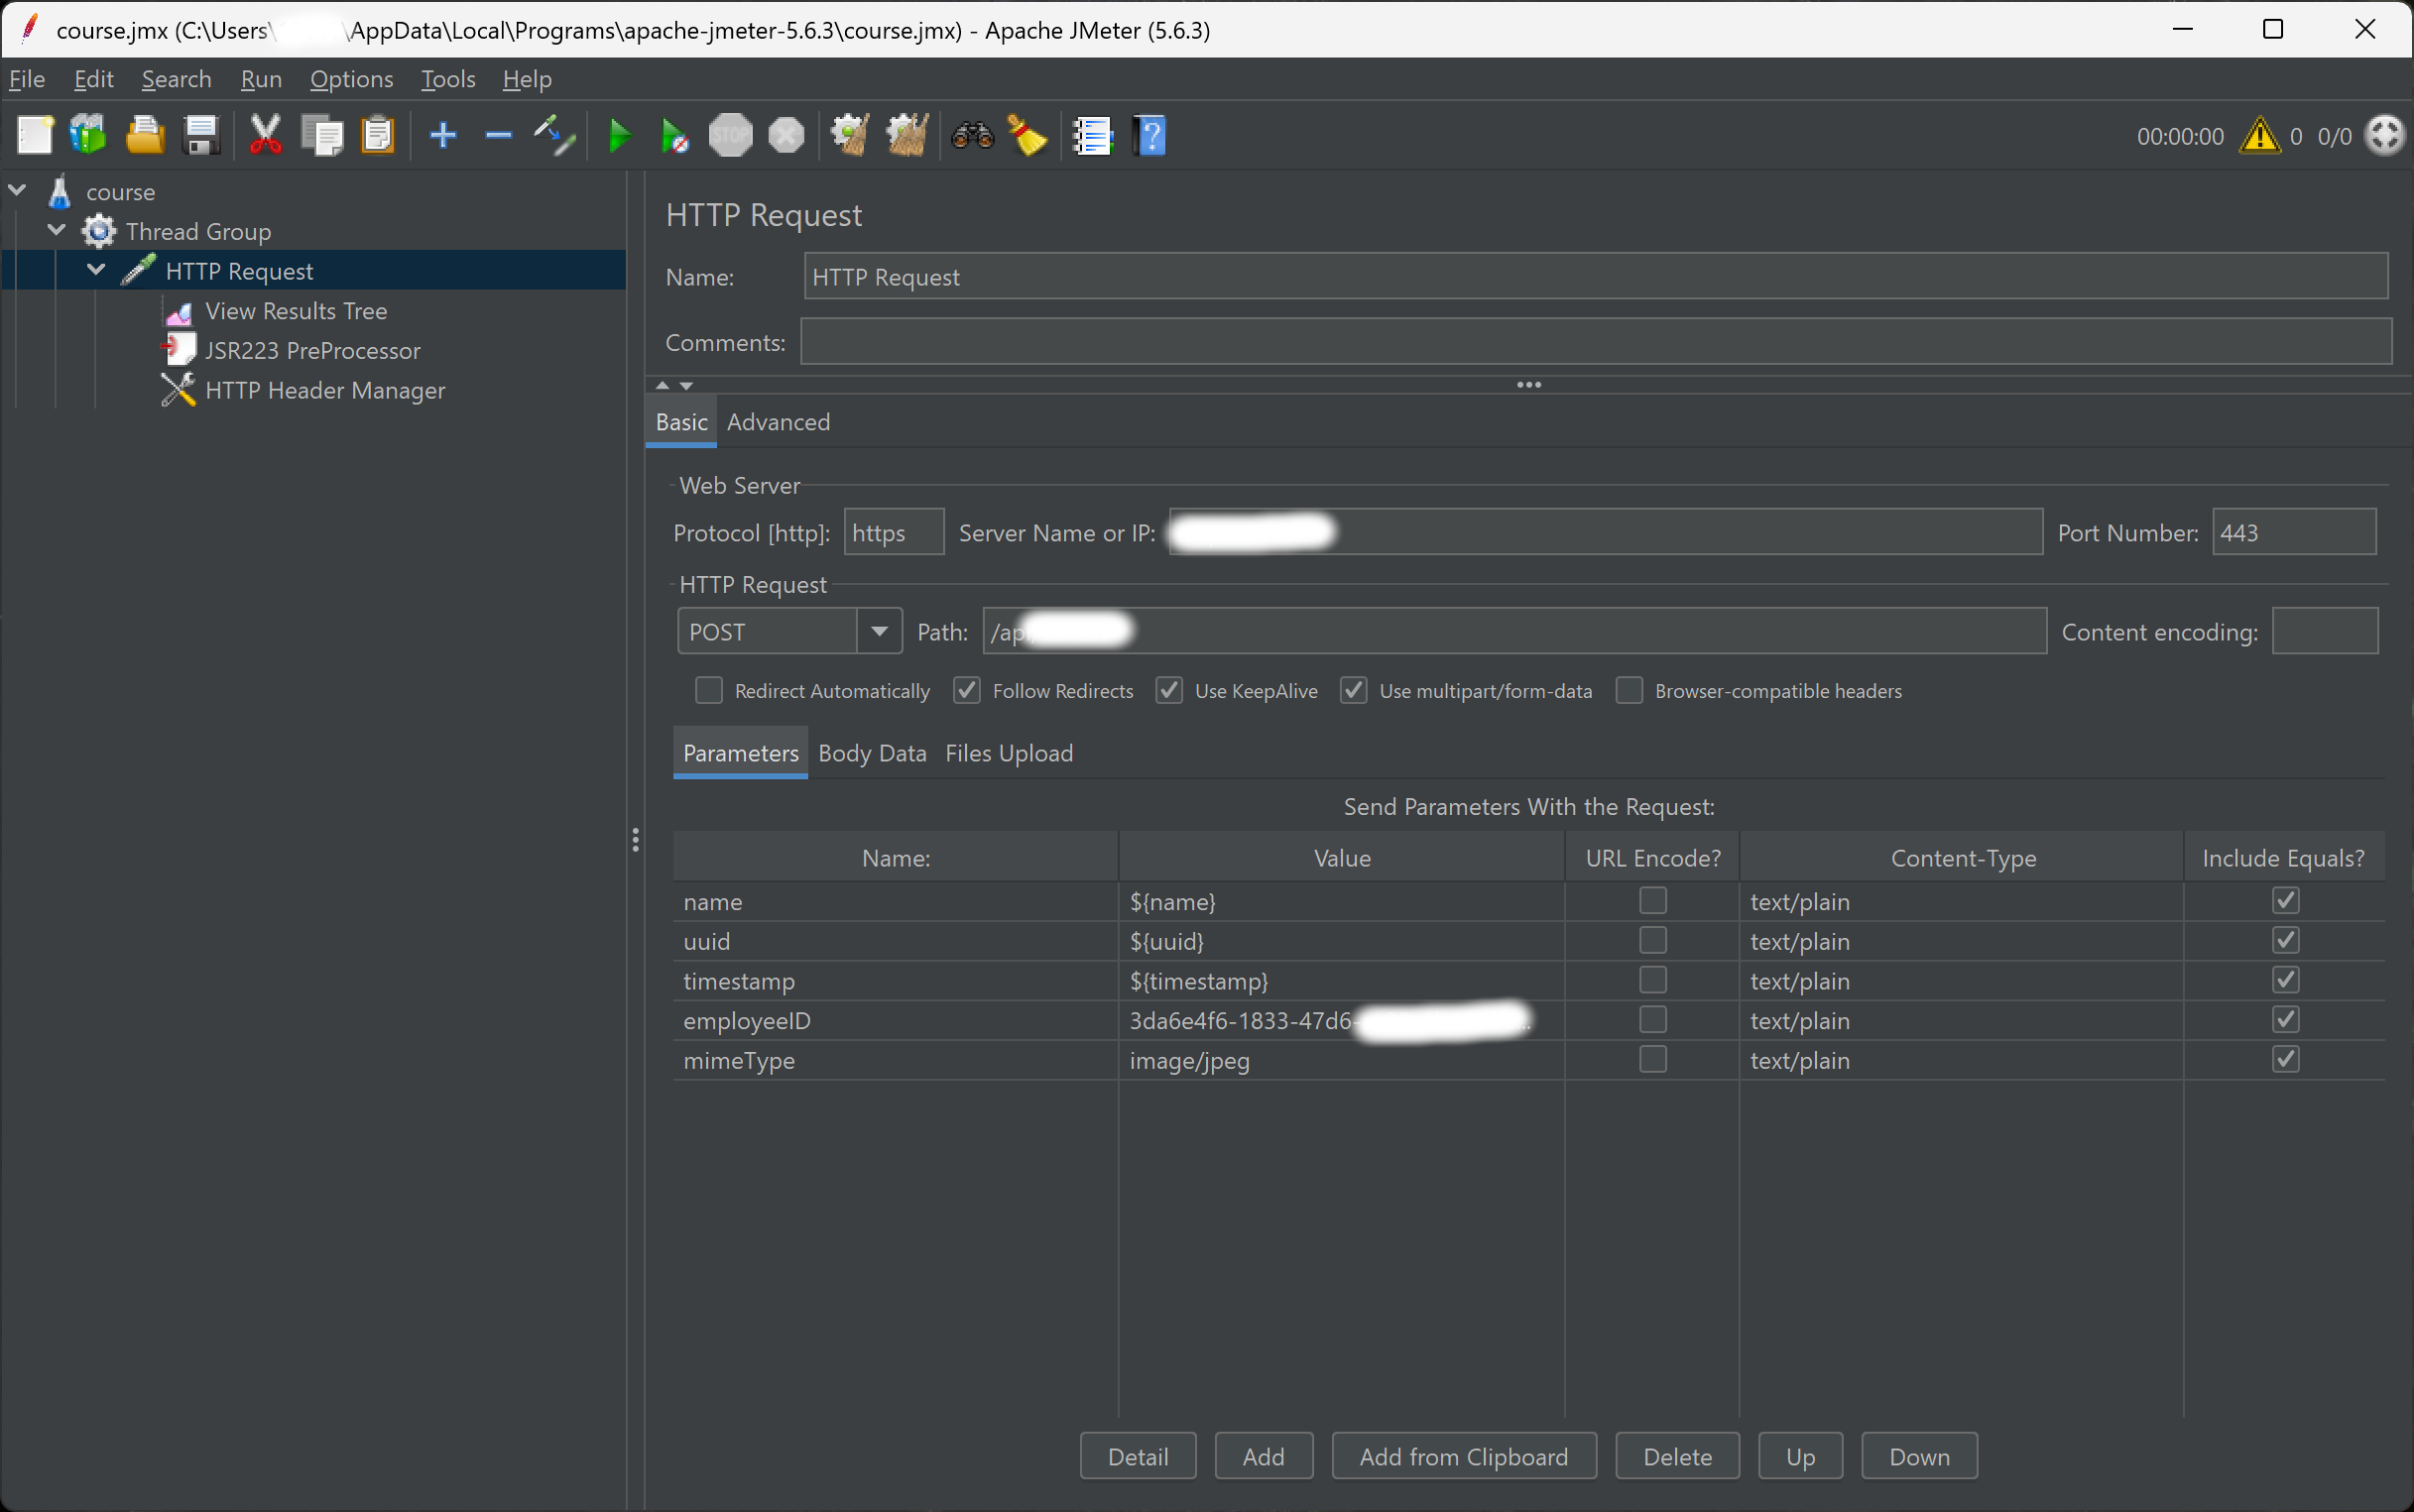2414x1512 pixels.
Task: Click the scissors Cut icon
Action: click(265, 136)
